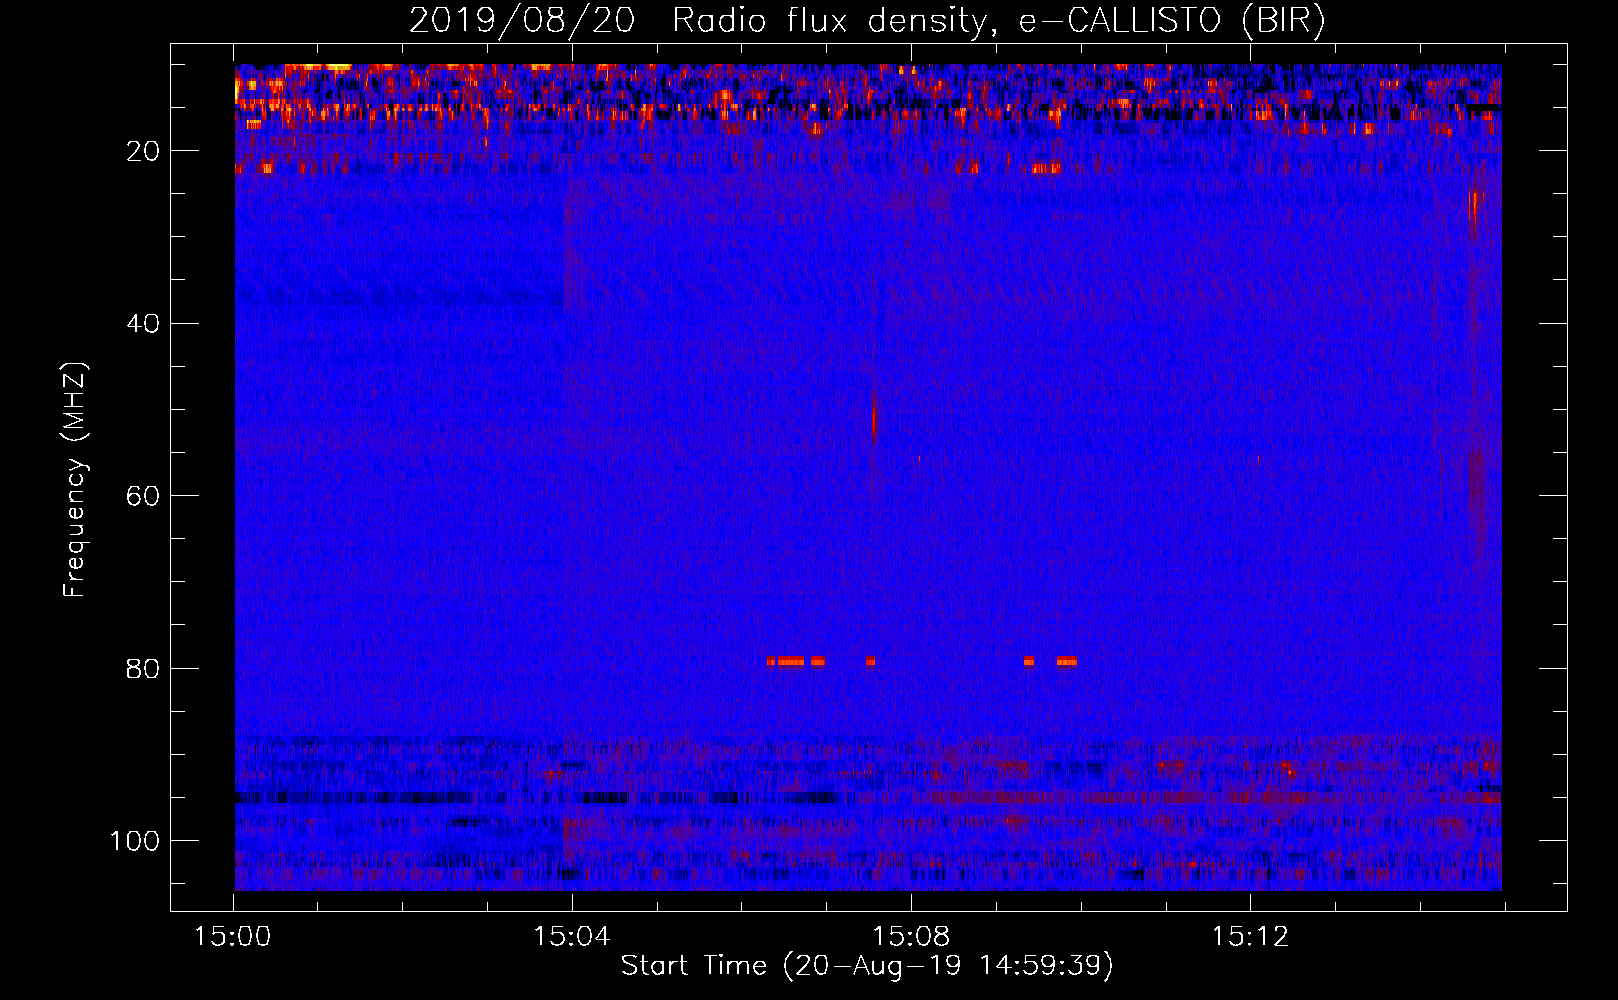Click the '100' frequency tick label
Viewport: 1618px width, 1000px height.
[x=135, y=841]
